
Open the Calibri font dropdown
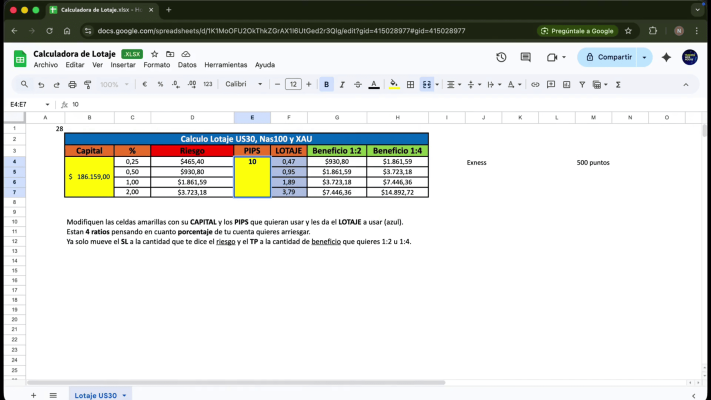(243, 84)
